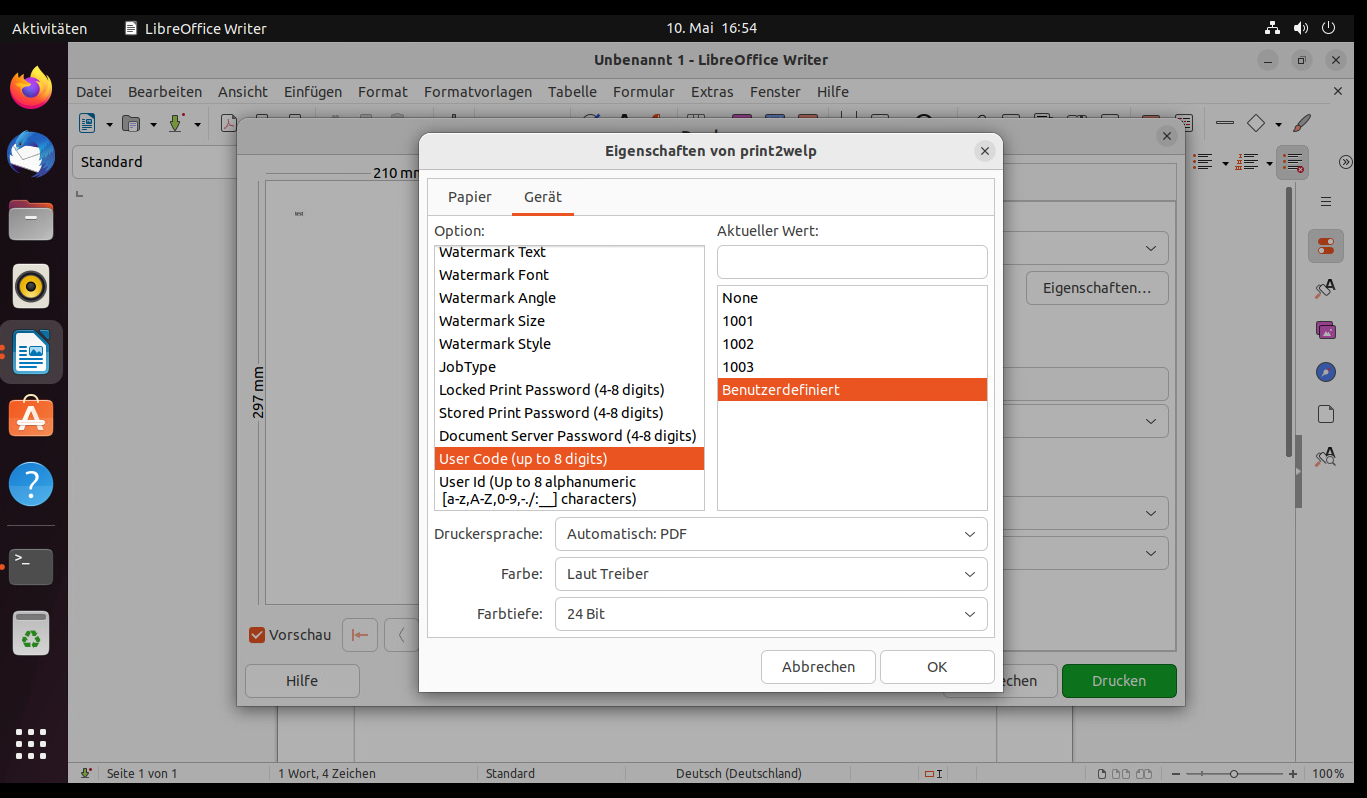The image size is (1367, 798).
Task: Switch to the Papier tab
Action: click(x=469, y=197)
